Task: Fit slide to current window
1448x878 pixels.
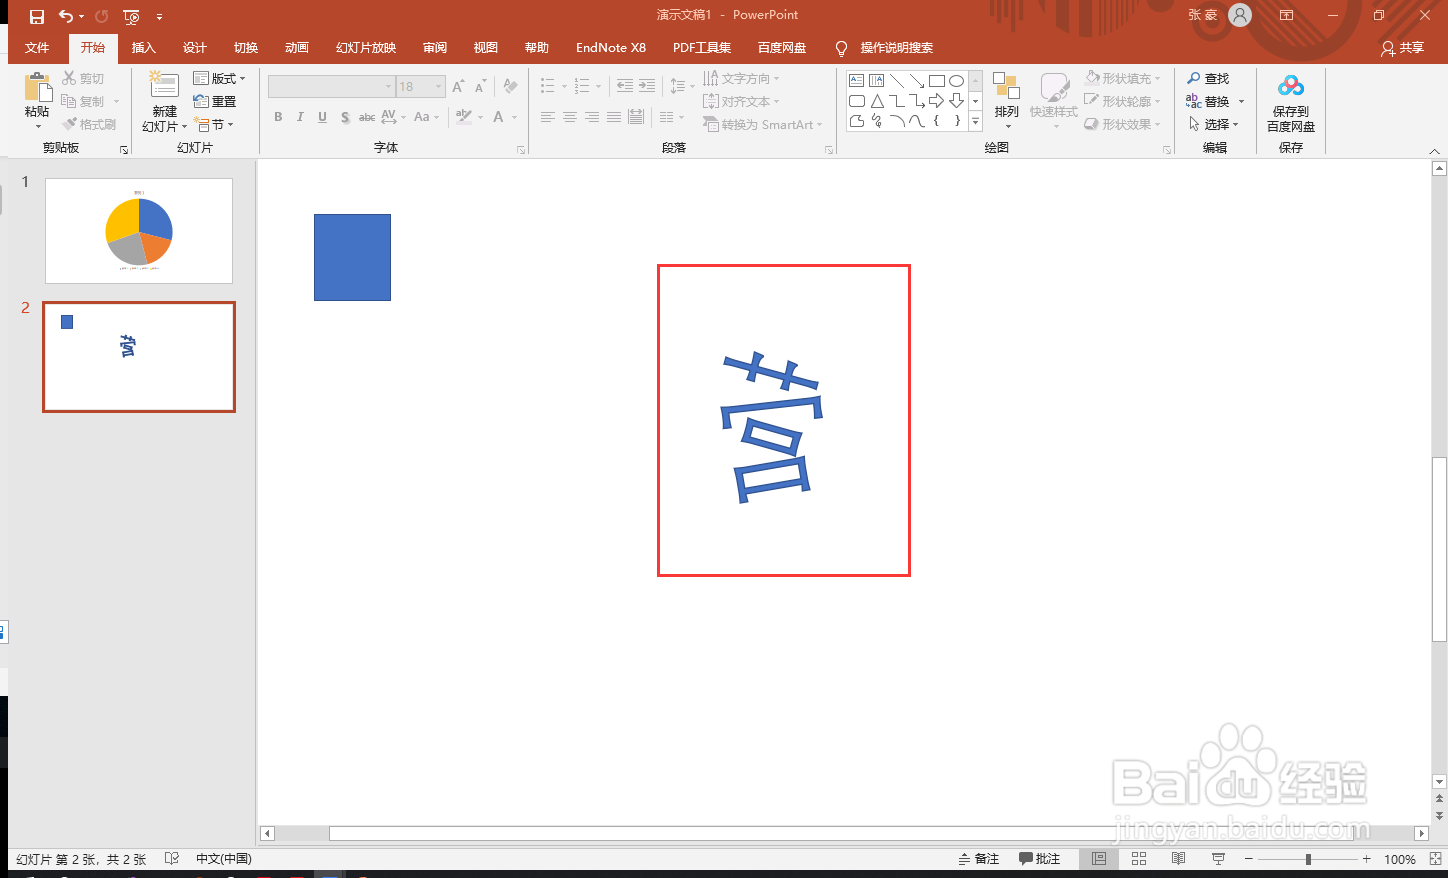Action: tap(1436, 859)
